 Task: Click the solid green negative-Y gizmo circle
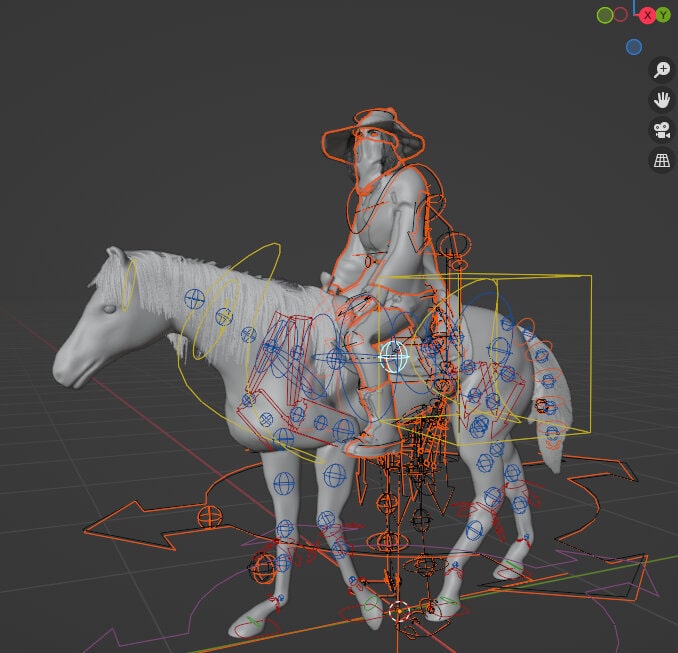point(604,15)
